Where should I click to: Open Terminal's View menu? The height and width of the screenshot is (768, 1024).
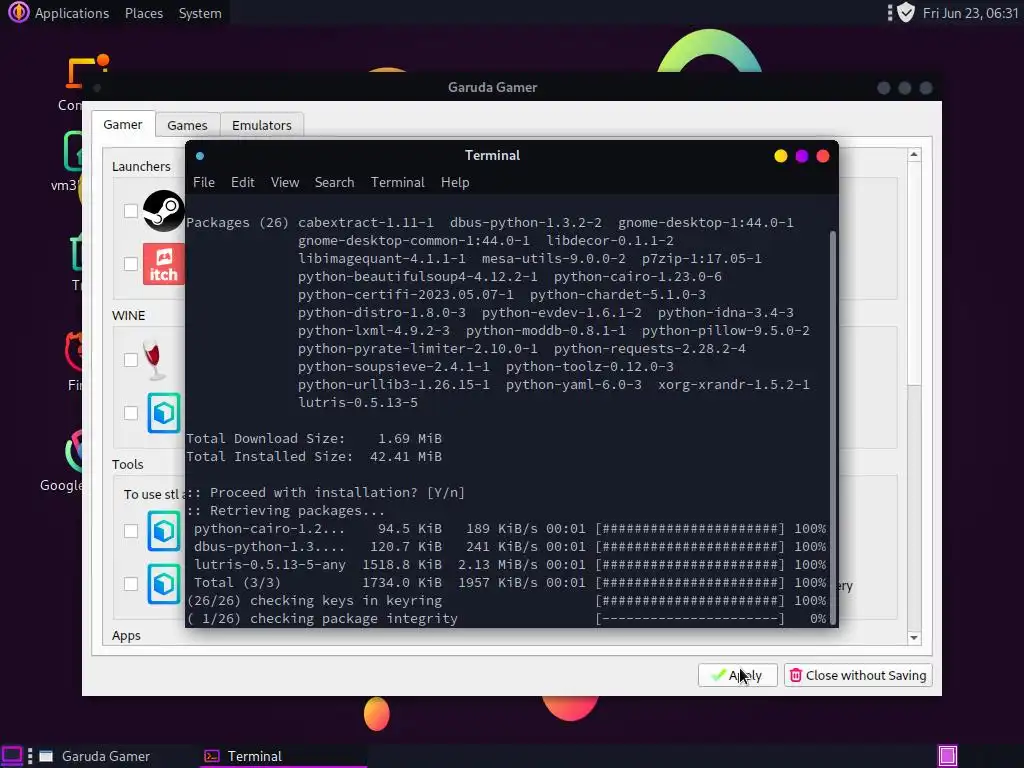click(x=285, y=182)
